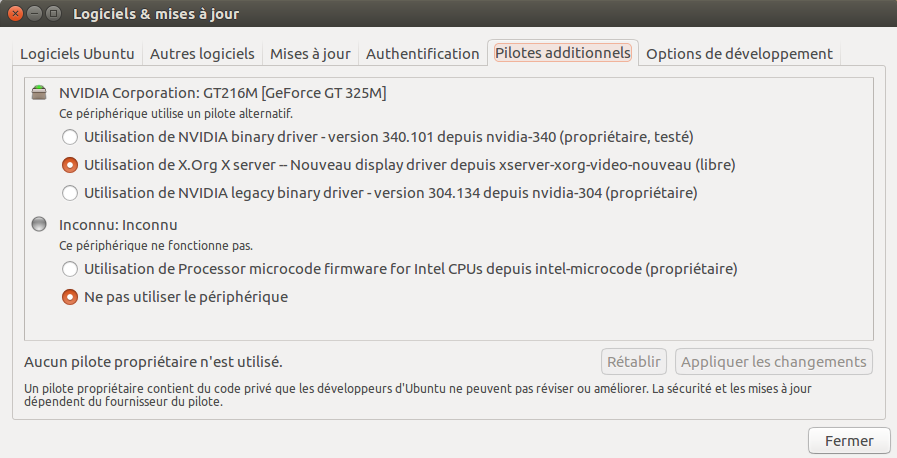
Task: Enable Intel CPU microcode firmware option
Action: [x=69, y=268]
